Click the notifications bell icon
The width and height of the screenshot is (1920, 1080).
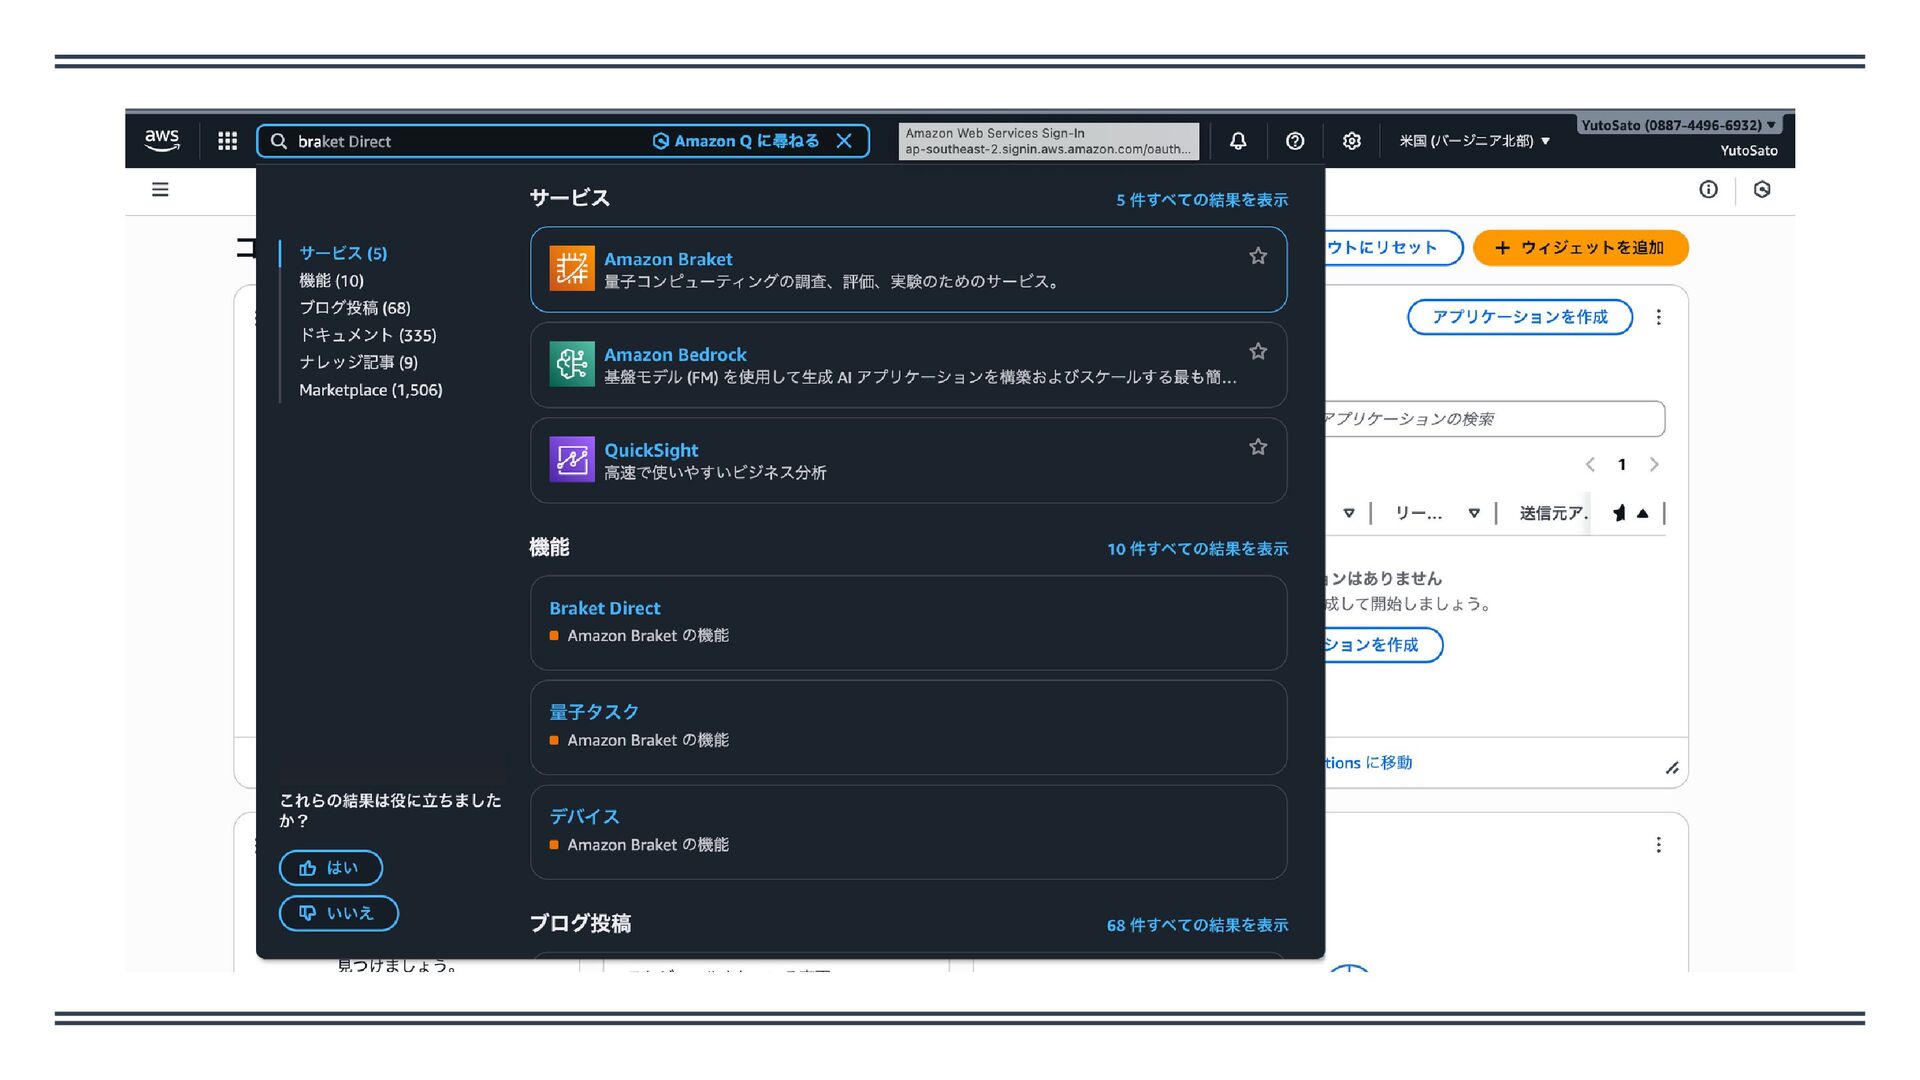[x=1238, y=141]
